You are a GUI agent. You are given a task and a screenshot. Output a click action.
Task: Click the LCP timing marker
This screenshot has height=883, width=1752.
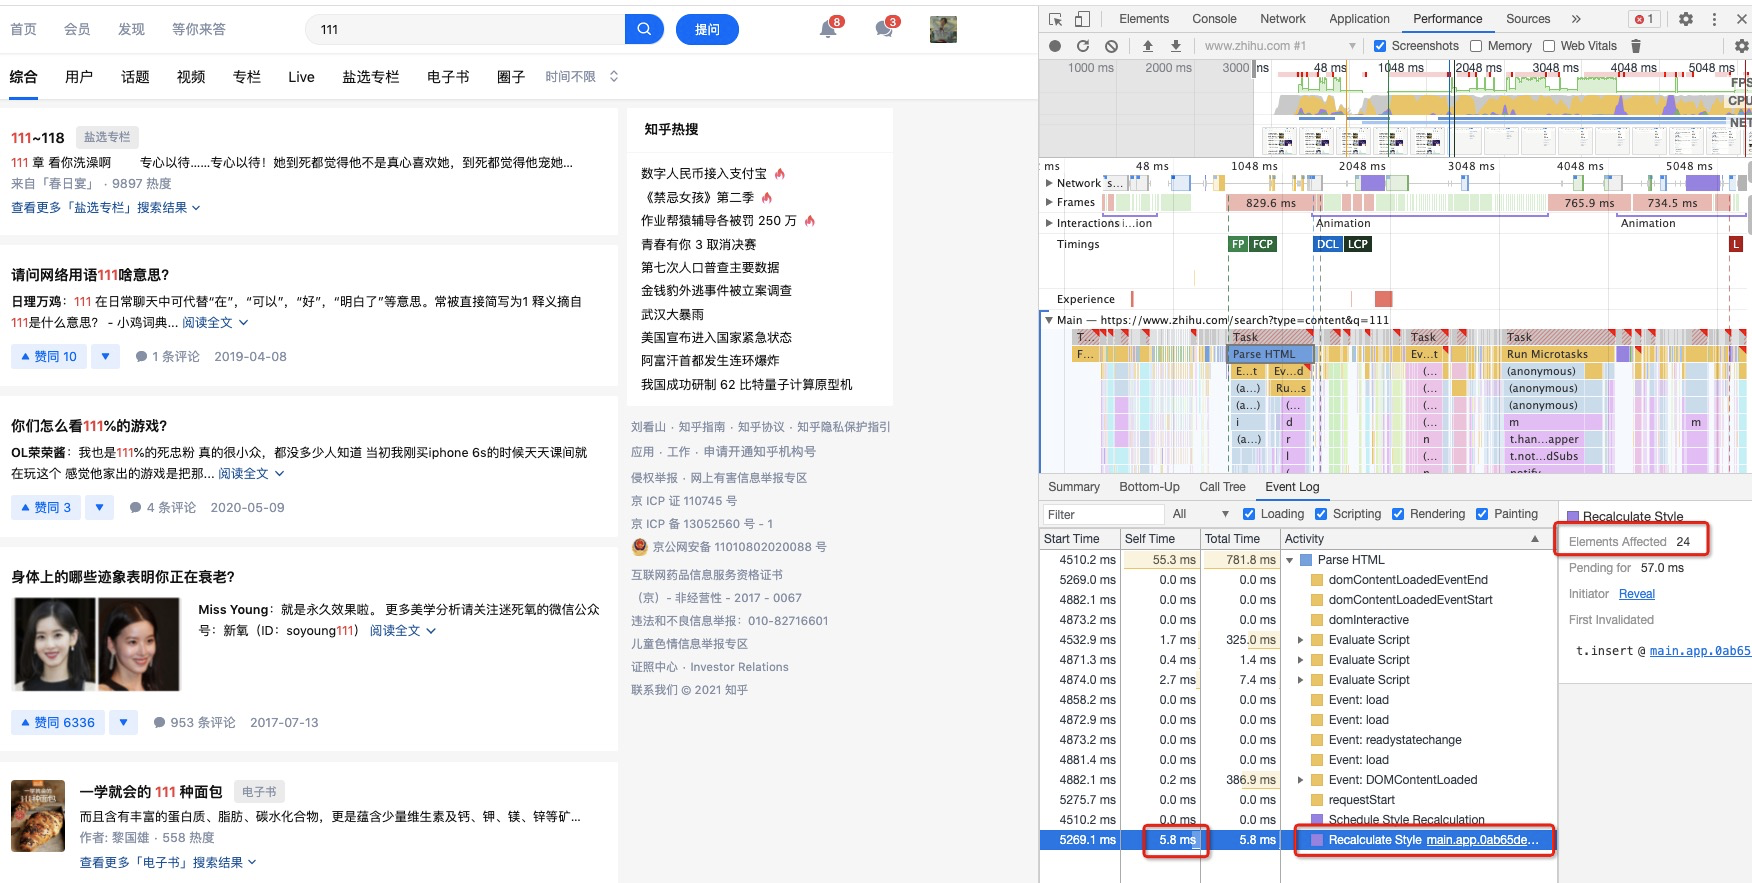(1357, 244)
